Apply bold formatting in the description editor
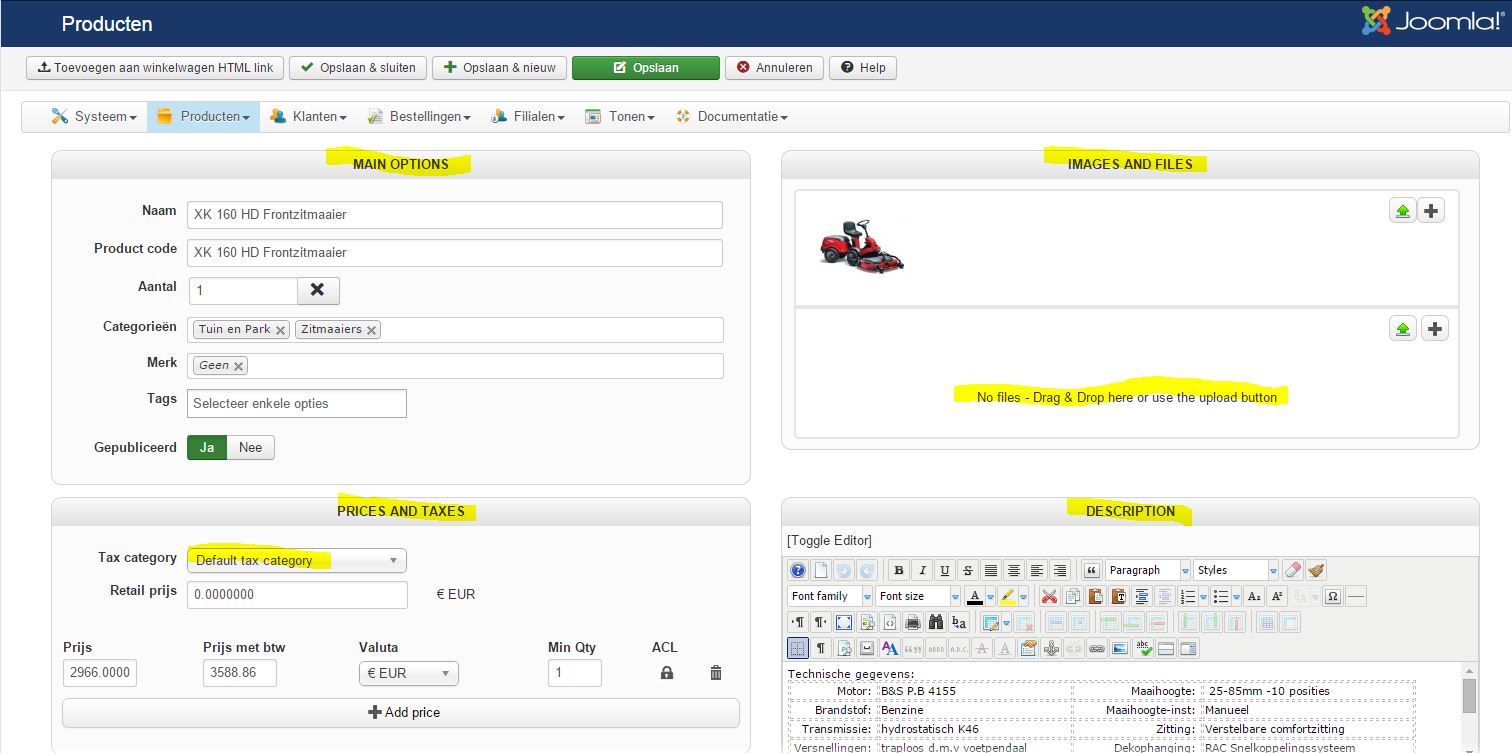The width and height of the screenshot is (1512, 753). coord(899,570)
